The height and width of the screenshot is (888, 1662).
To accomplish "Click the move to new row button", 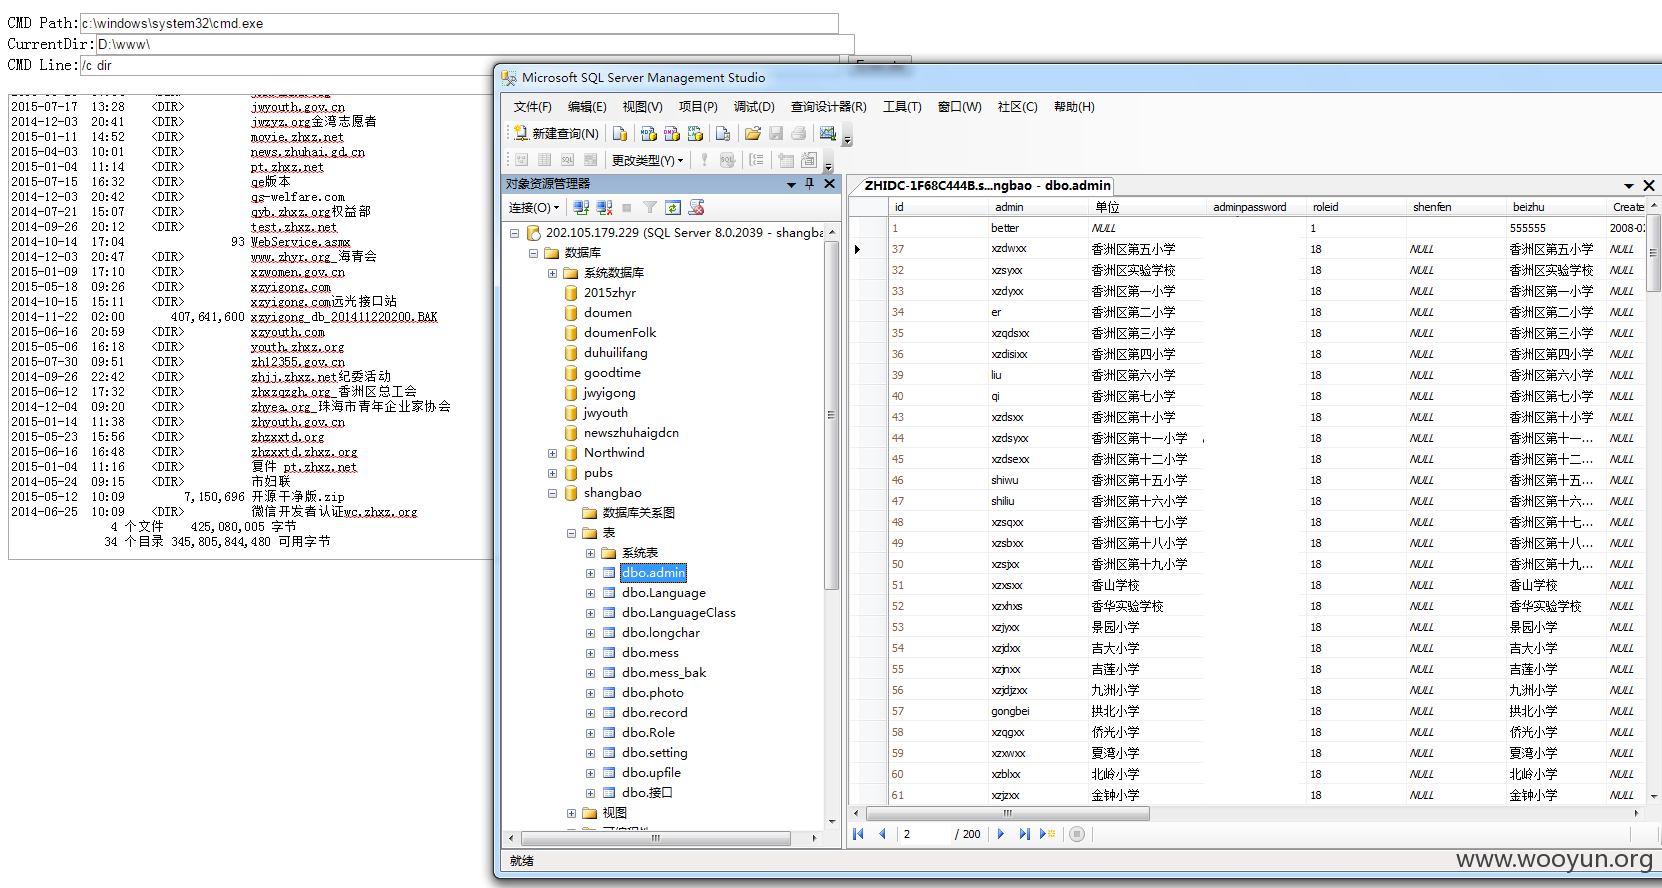I will (1047, 834).
